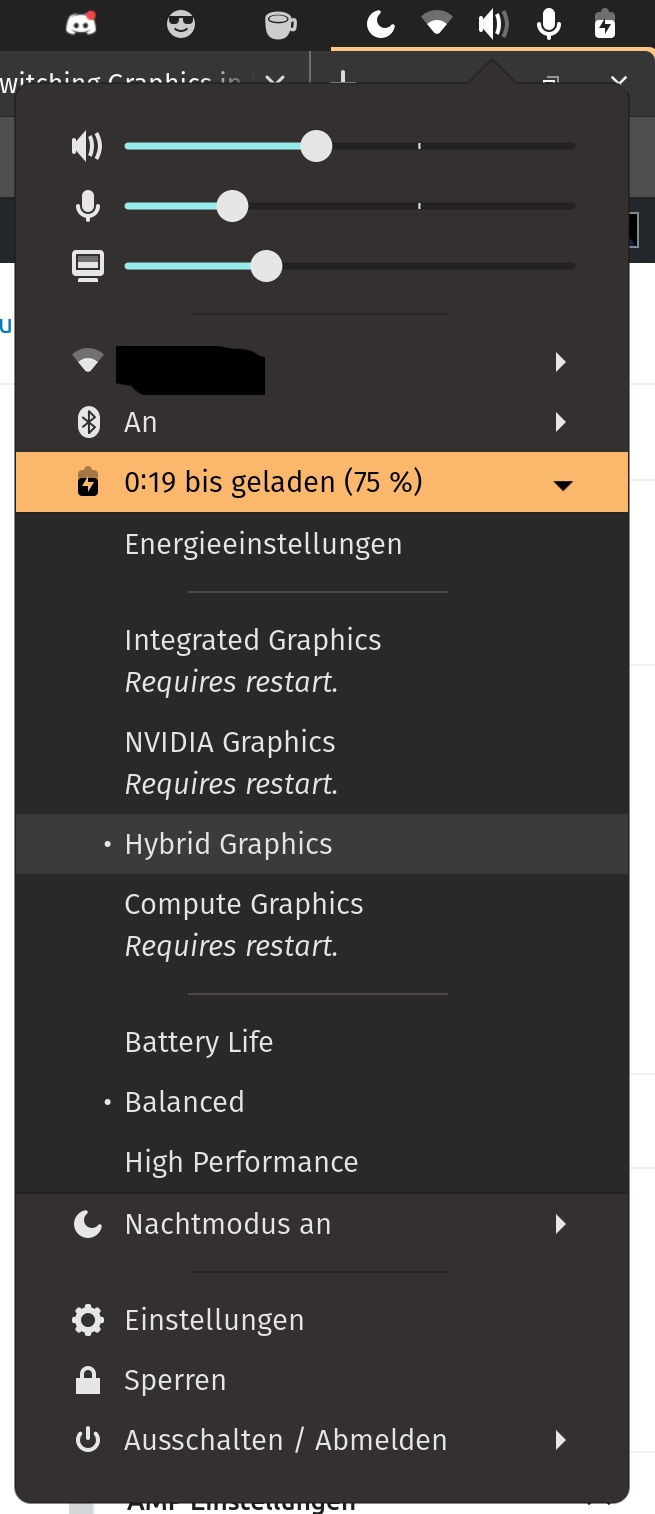Click the Bluetooth icon next to An
The width and height of the screenshot is (655, 1514).
point(88,422)
